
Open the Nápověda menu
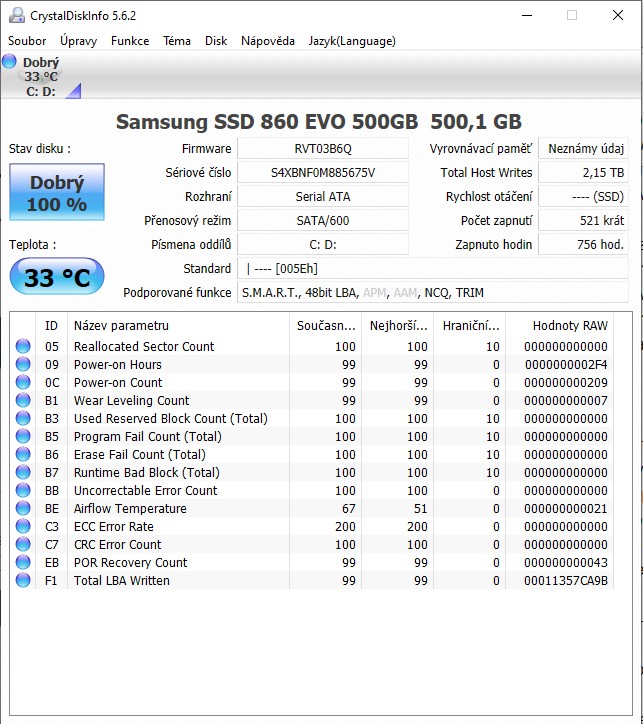click(x=268, y=41)
